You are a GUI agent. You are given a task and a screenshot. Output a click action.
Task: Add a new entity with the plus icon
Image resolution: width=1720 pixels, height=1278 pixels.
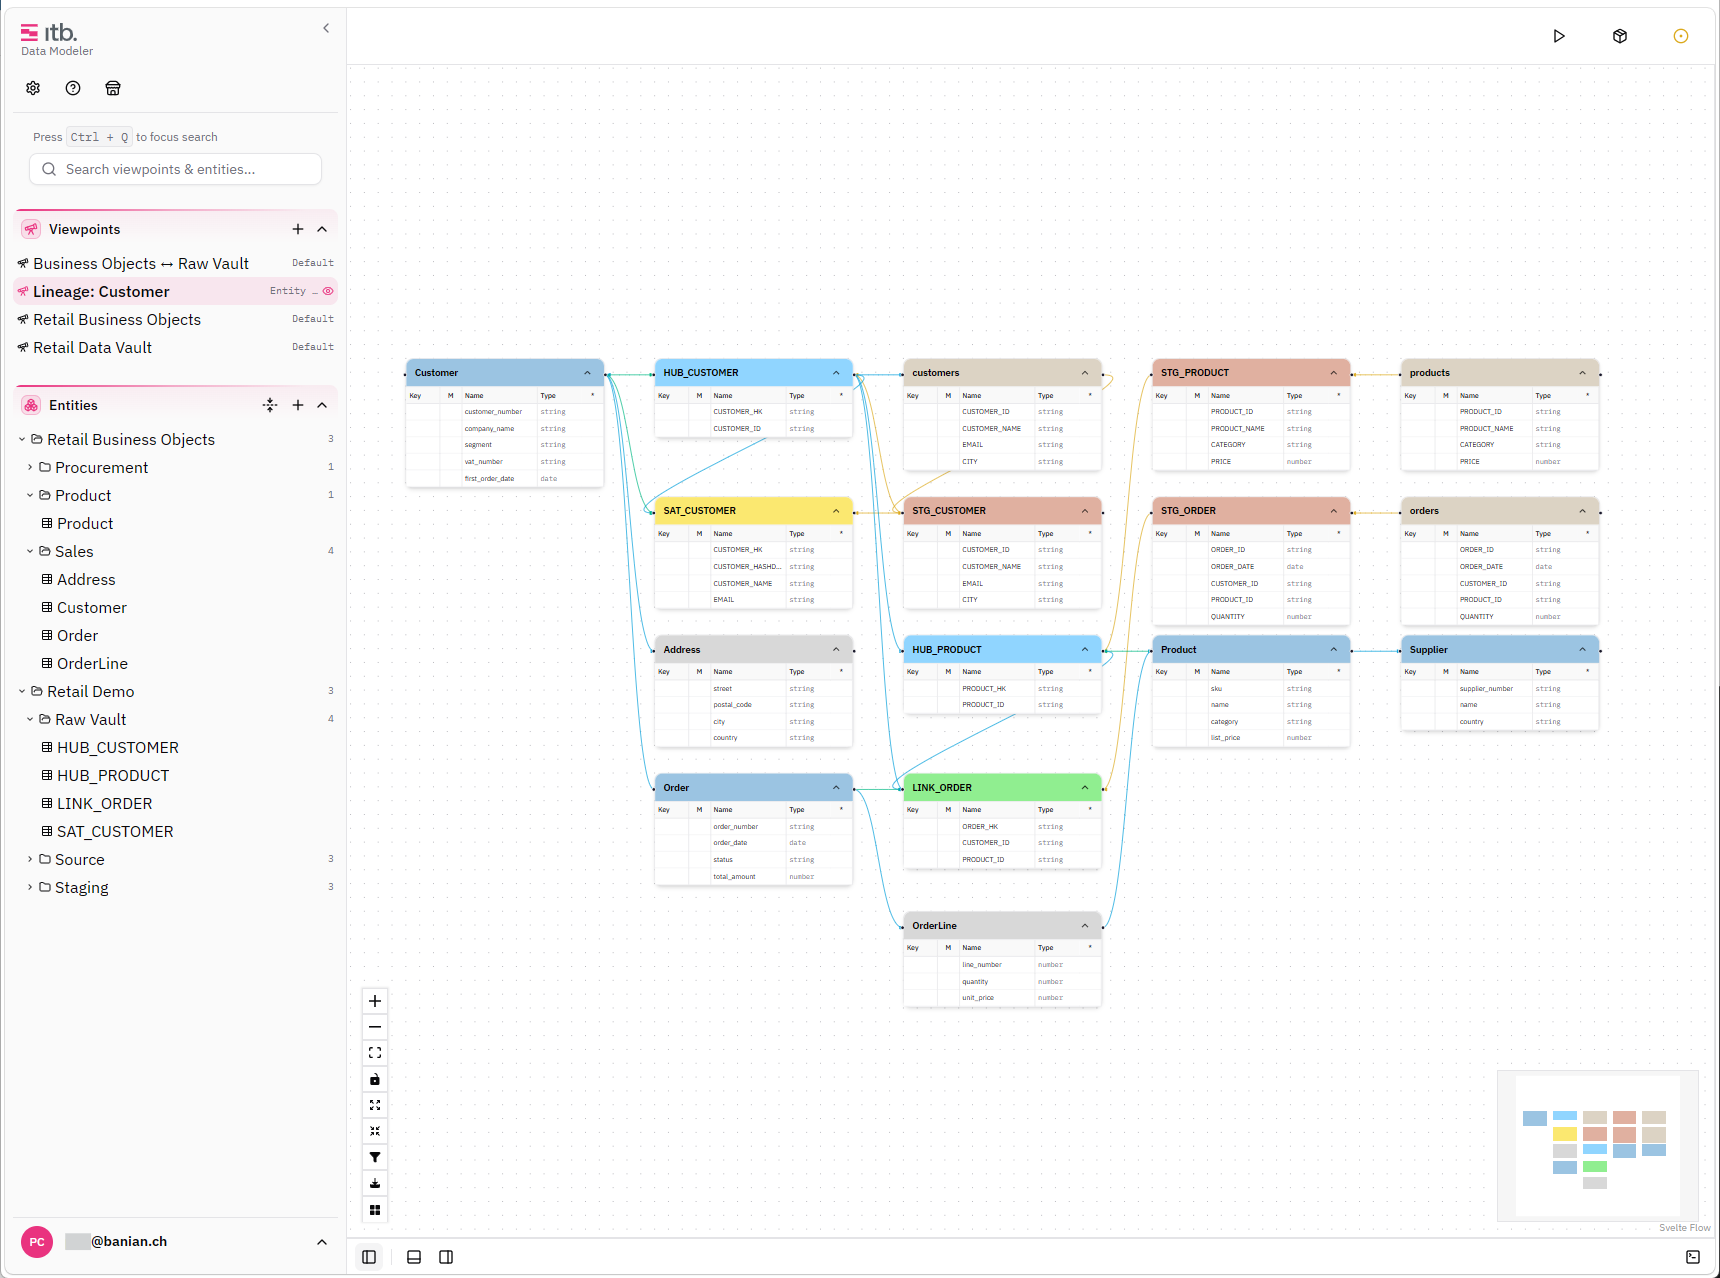[298, 405]
